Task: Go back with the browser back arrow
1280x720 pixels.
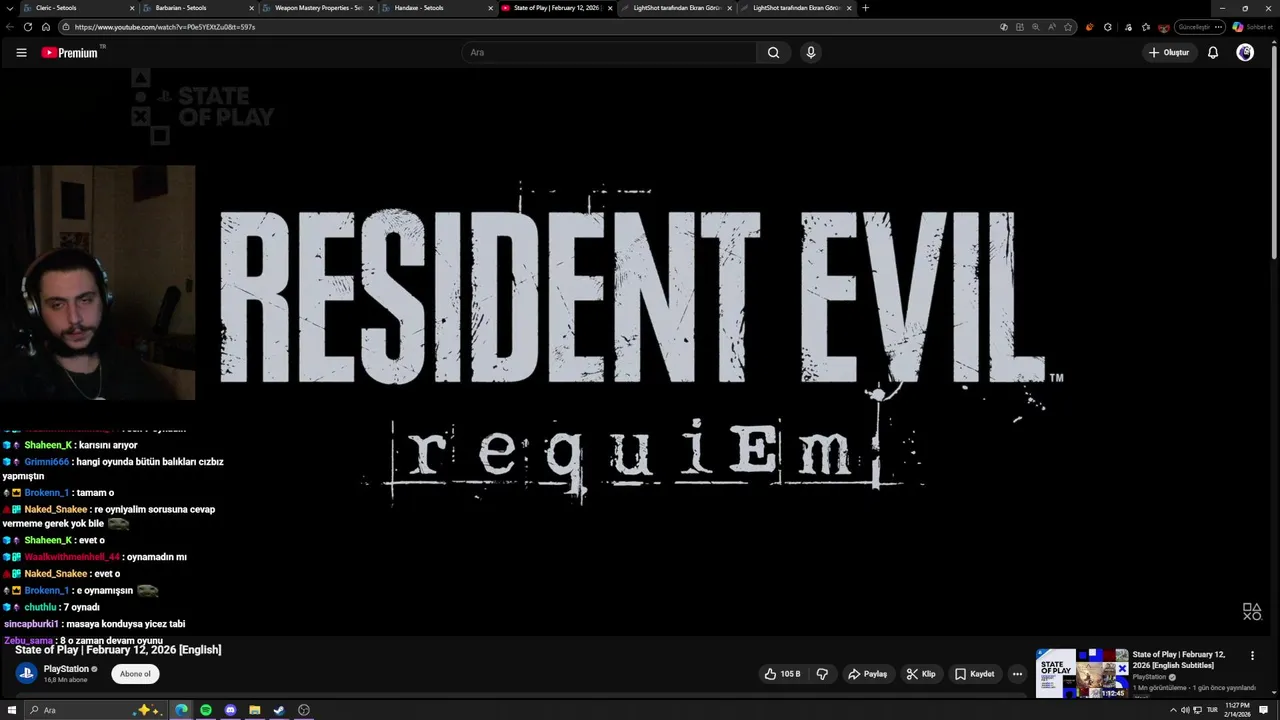Action: 11,27
